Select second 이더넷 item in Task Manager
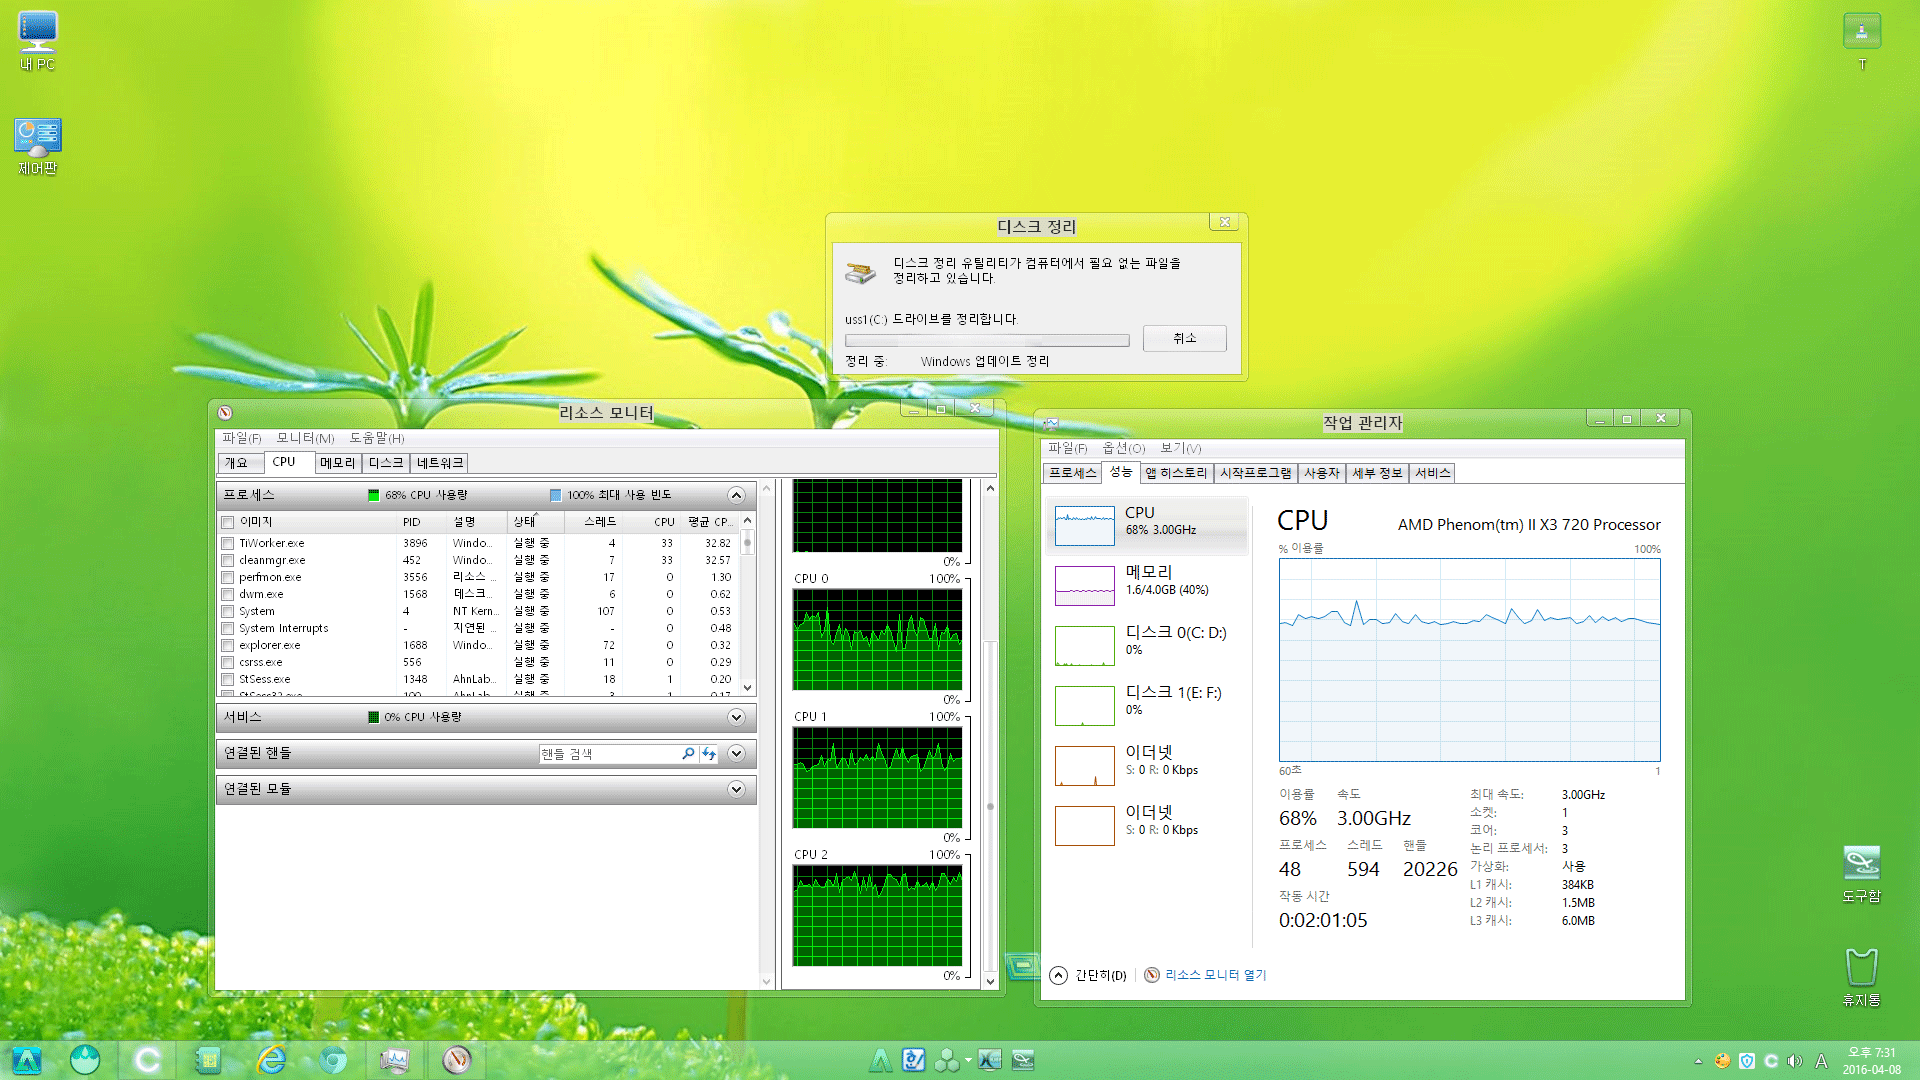Screen dimensions: 1920x1080 click(1148, 825)
